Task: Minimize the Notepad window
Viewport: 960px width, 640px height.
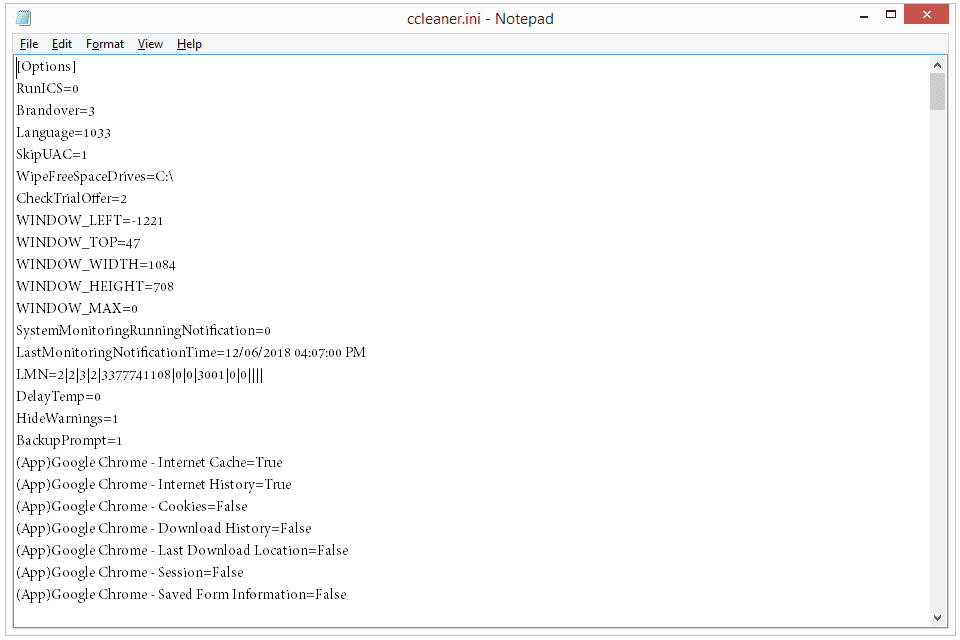Action: pos(864,16)
